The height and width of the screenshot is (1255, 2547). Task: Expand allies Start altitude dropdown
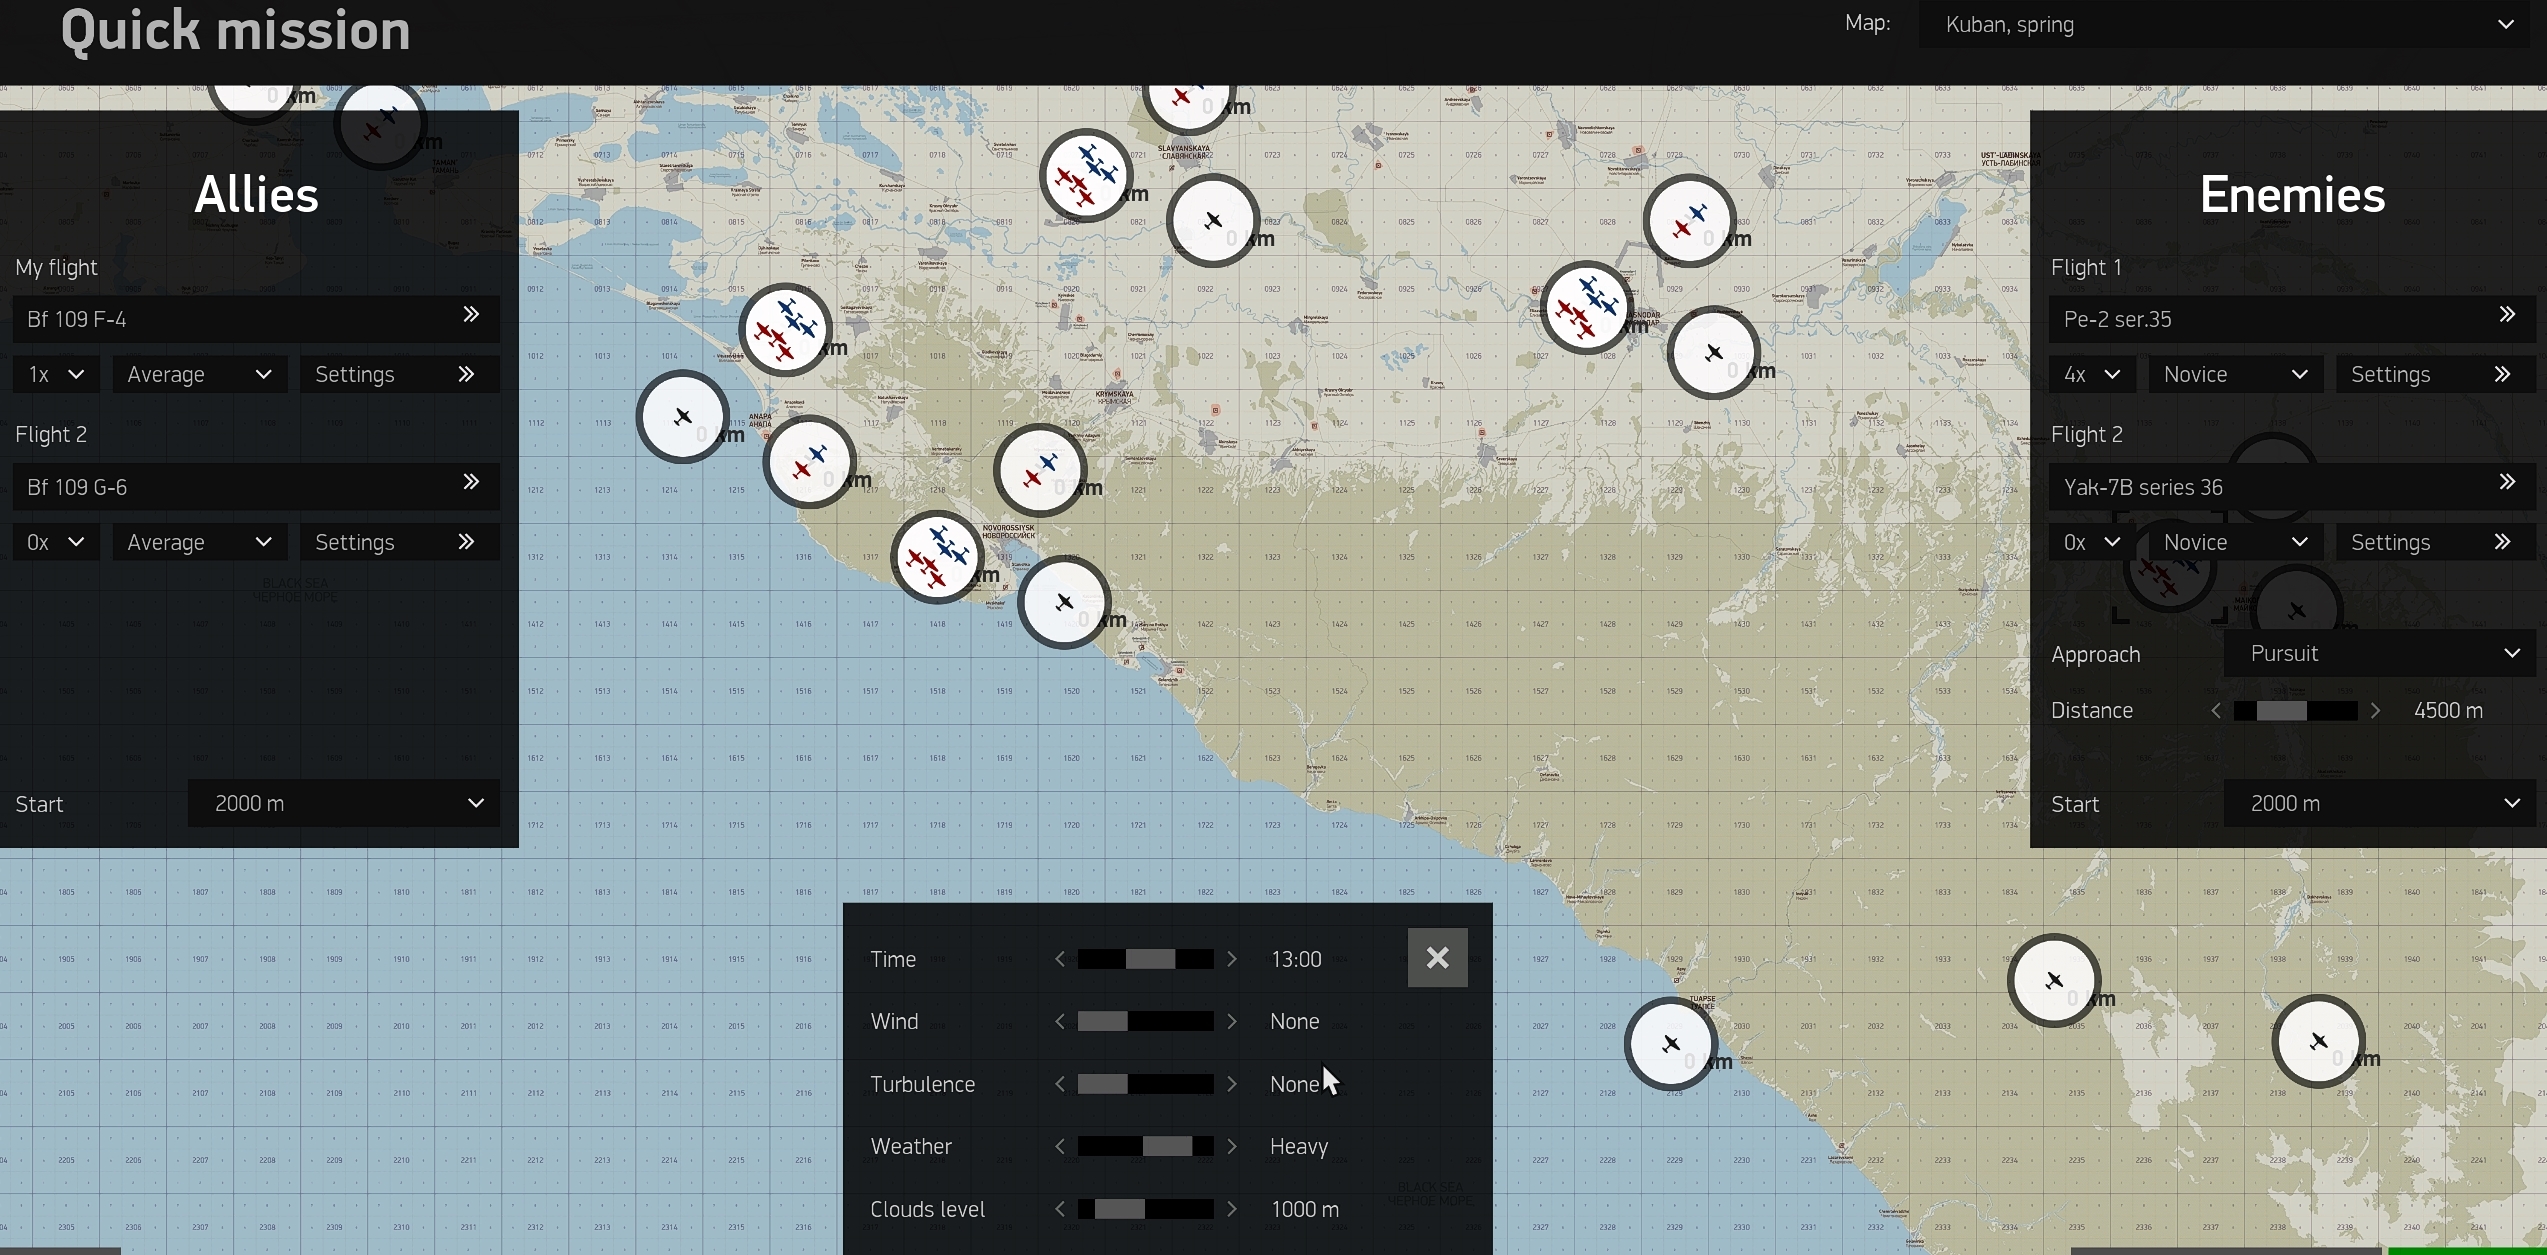(x=343, y=804)
